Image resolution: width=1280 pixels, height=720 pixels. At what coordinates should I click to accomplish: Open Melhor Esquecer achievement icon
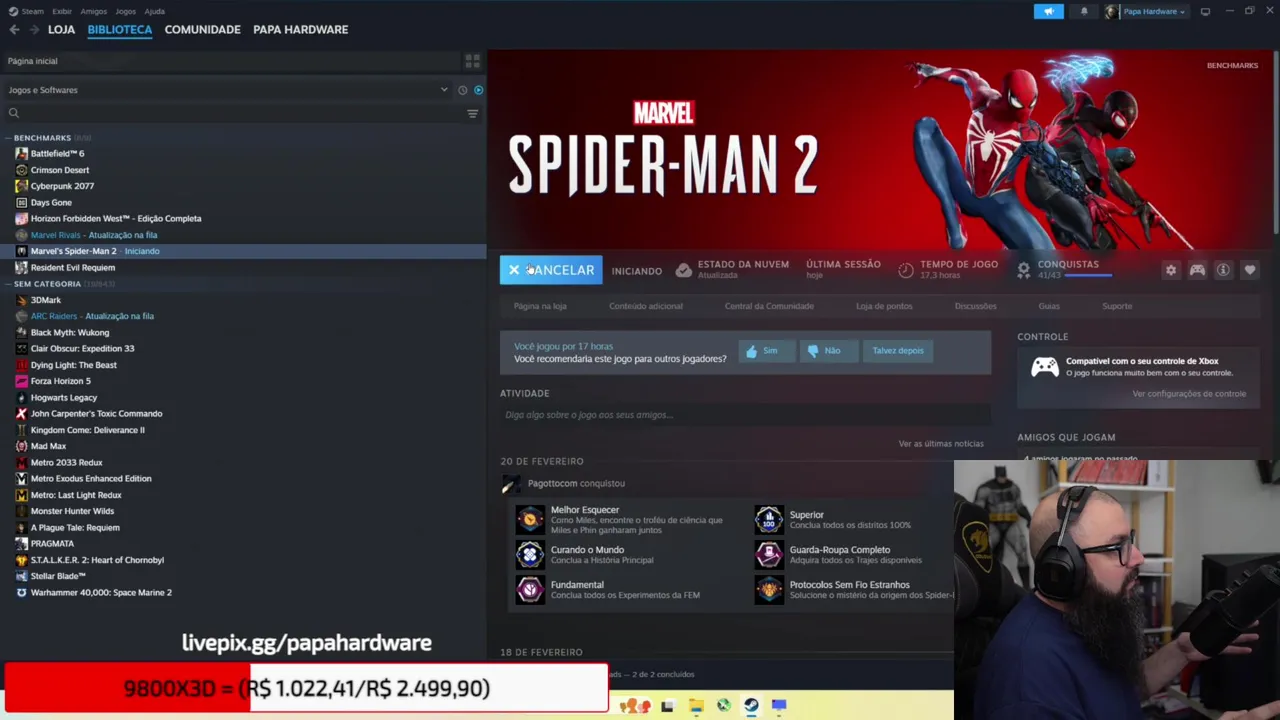click(x=530, y=519)
